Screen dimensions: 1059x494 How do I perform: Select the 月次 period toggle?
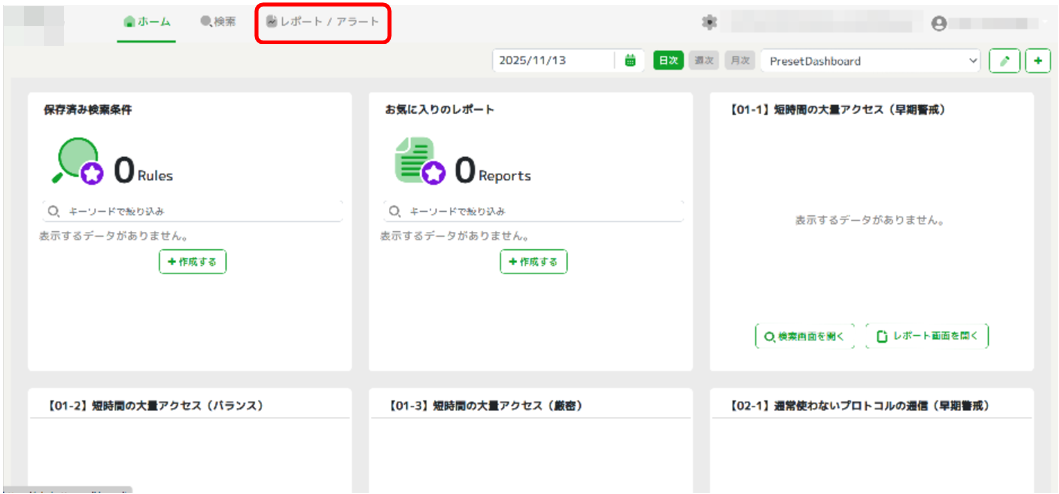pos(740,60)
